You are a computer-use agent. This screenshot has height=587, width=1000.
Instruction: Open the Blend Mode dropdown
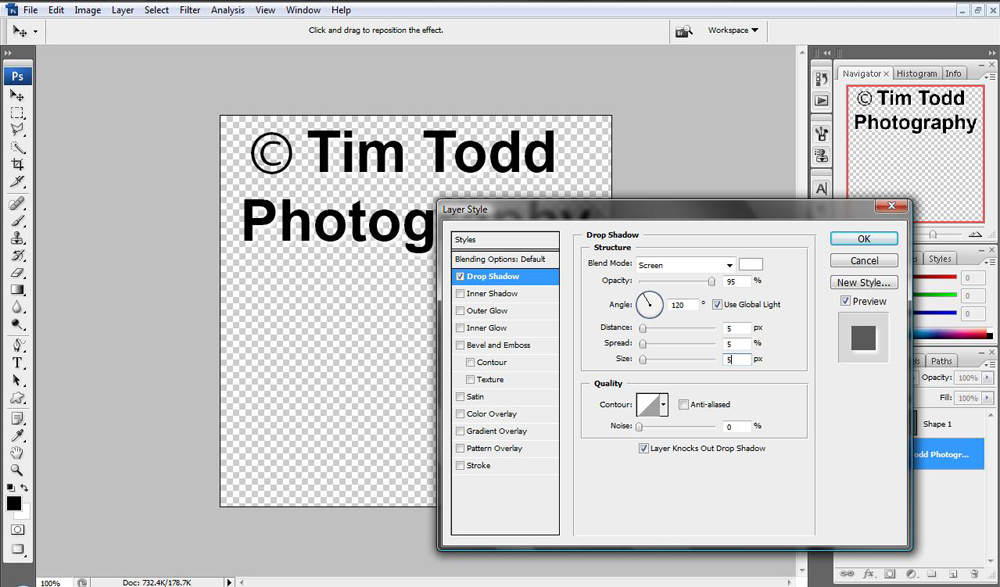686,265
